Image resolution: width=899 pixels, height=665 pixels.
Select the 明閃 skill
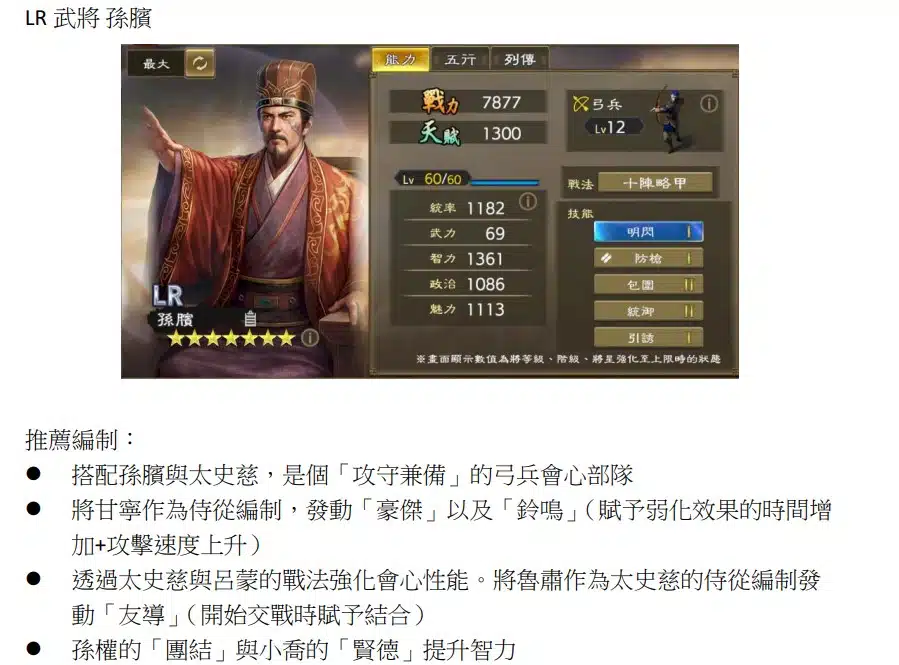coord(648,232)
